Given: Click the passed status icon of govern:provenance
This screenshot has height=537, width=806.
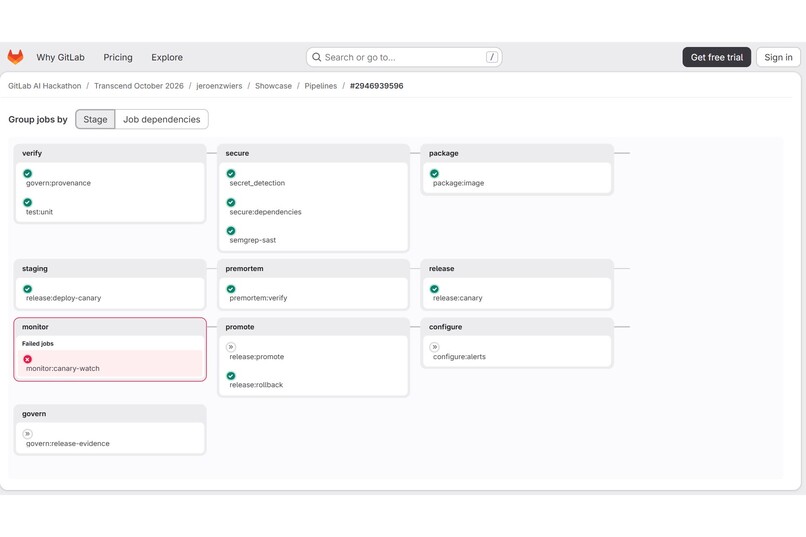Looking at the screenshot, I should (28, 174).
